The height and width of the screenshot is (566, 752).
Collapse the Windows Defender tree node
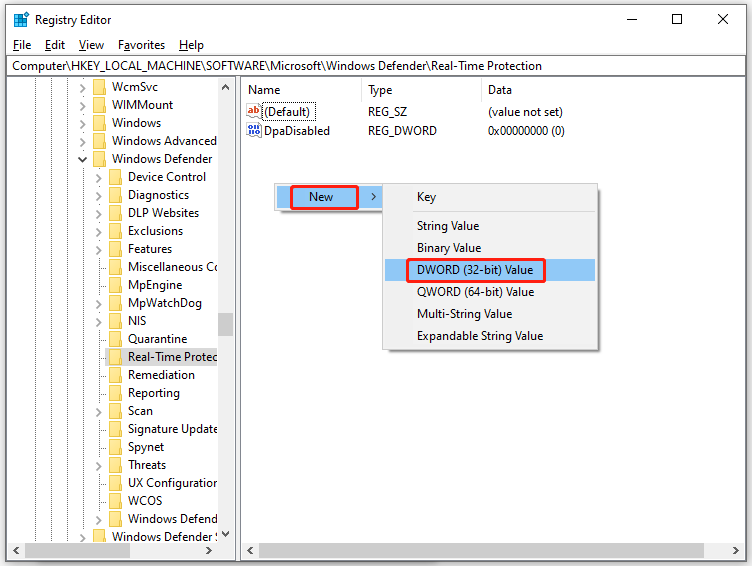(82, 159)
